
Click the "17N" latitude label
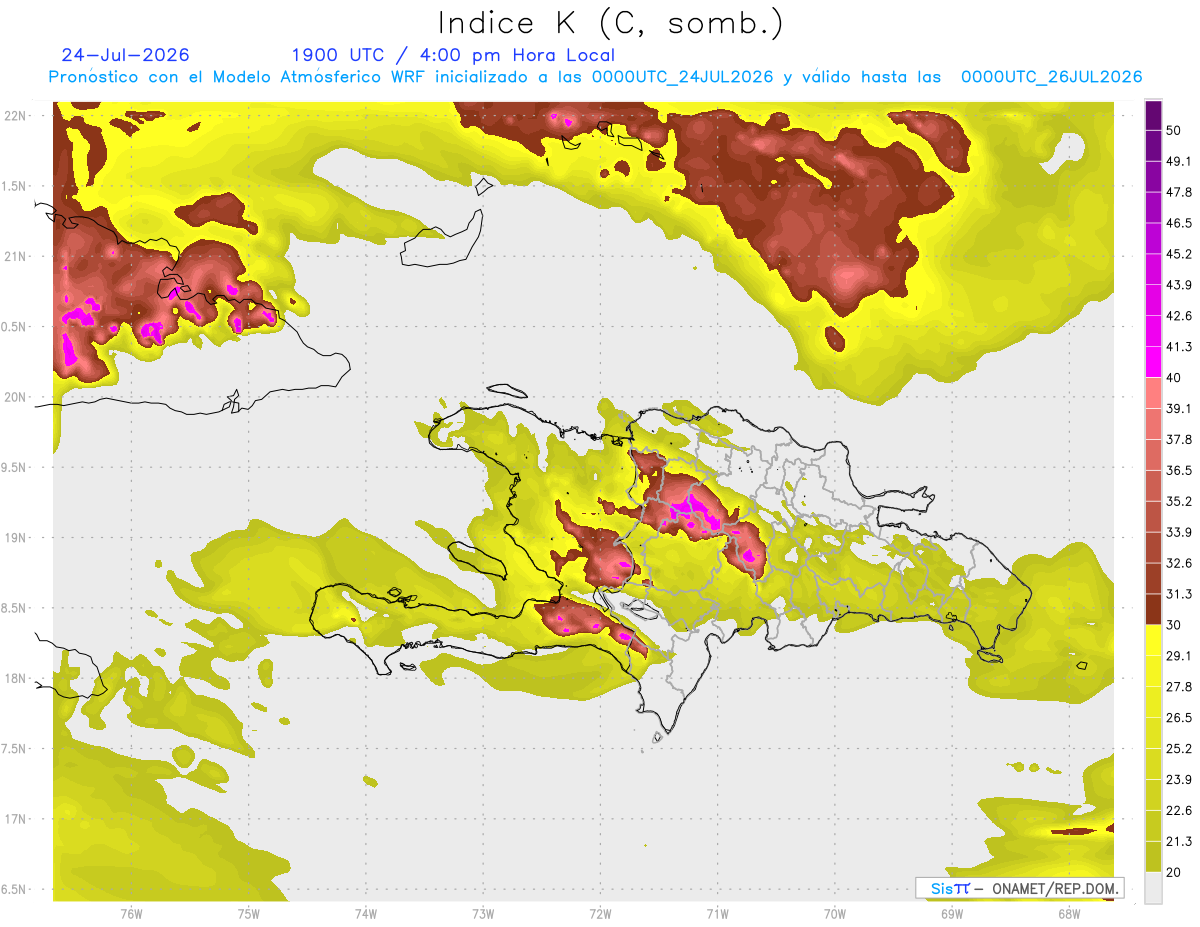click(15, 819)
